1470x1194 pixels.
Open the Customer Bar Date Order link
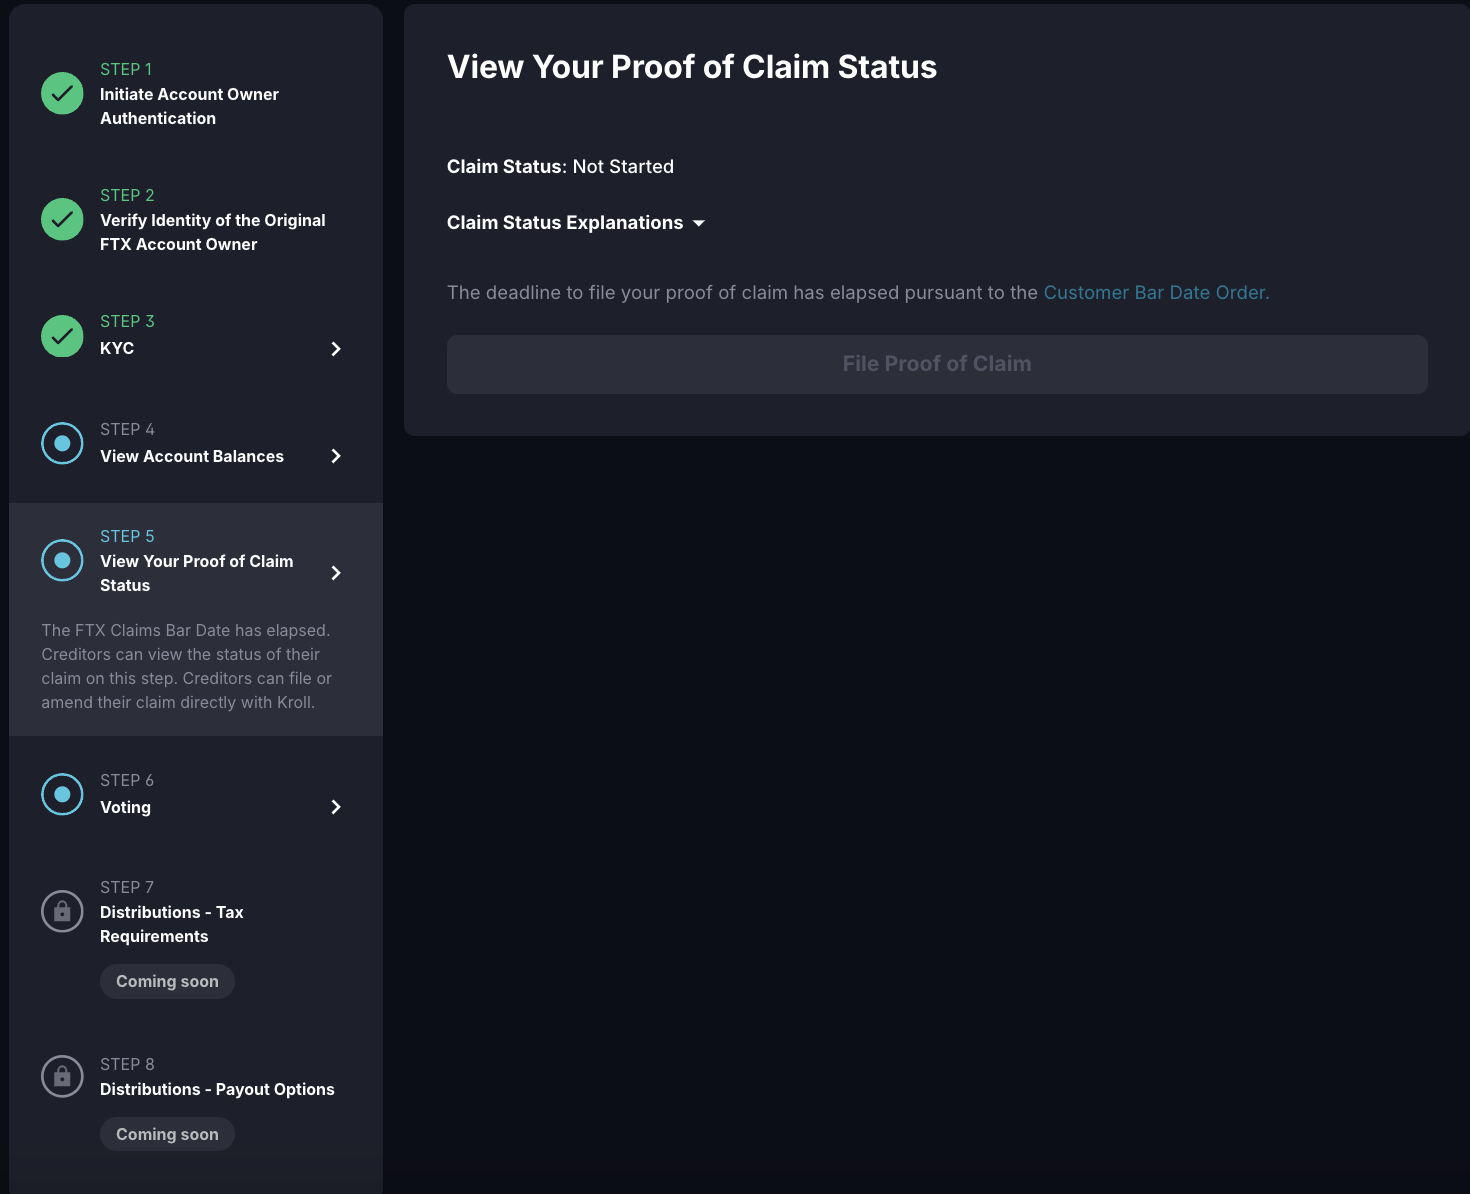pos(1154,292)
